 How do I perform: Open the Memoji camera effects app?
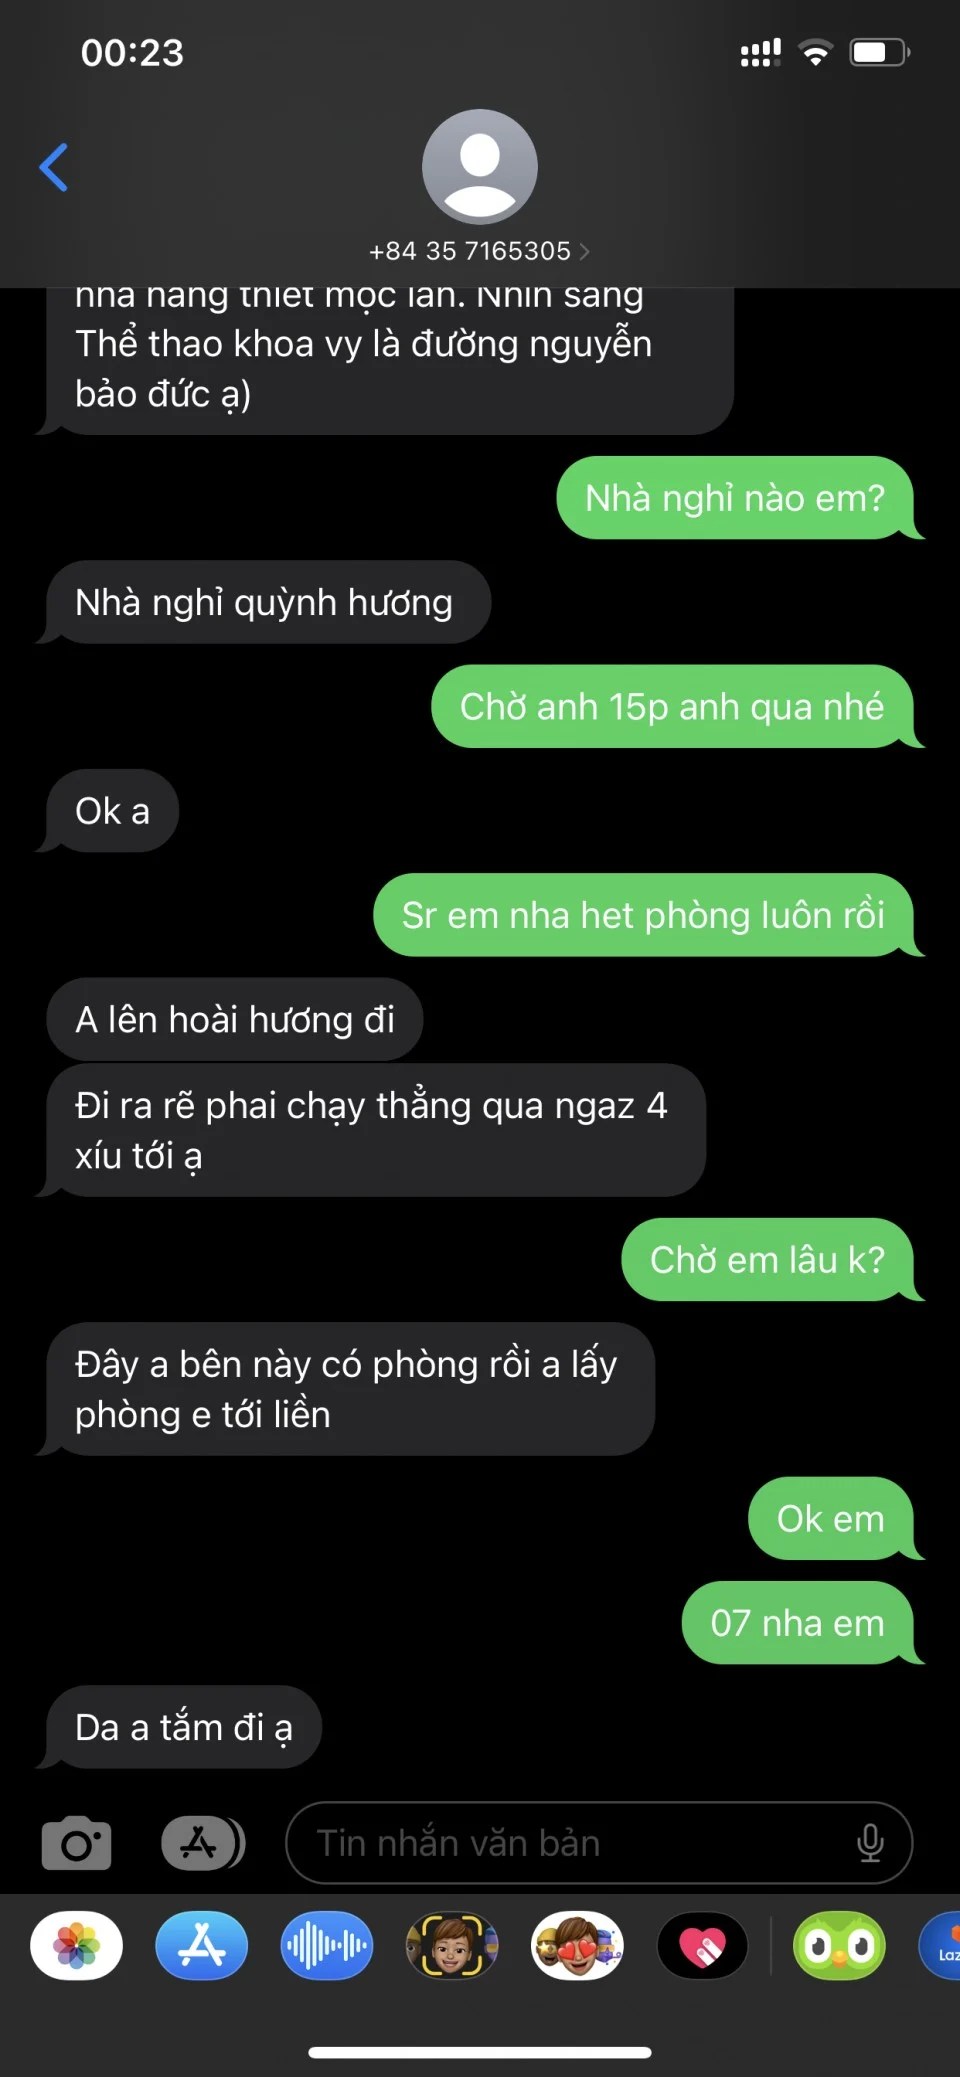coord(452,1945)
